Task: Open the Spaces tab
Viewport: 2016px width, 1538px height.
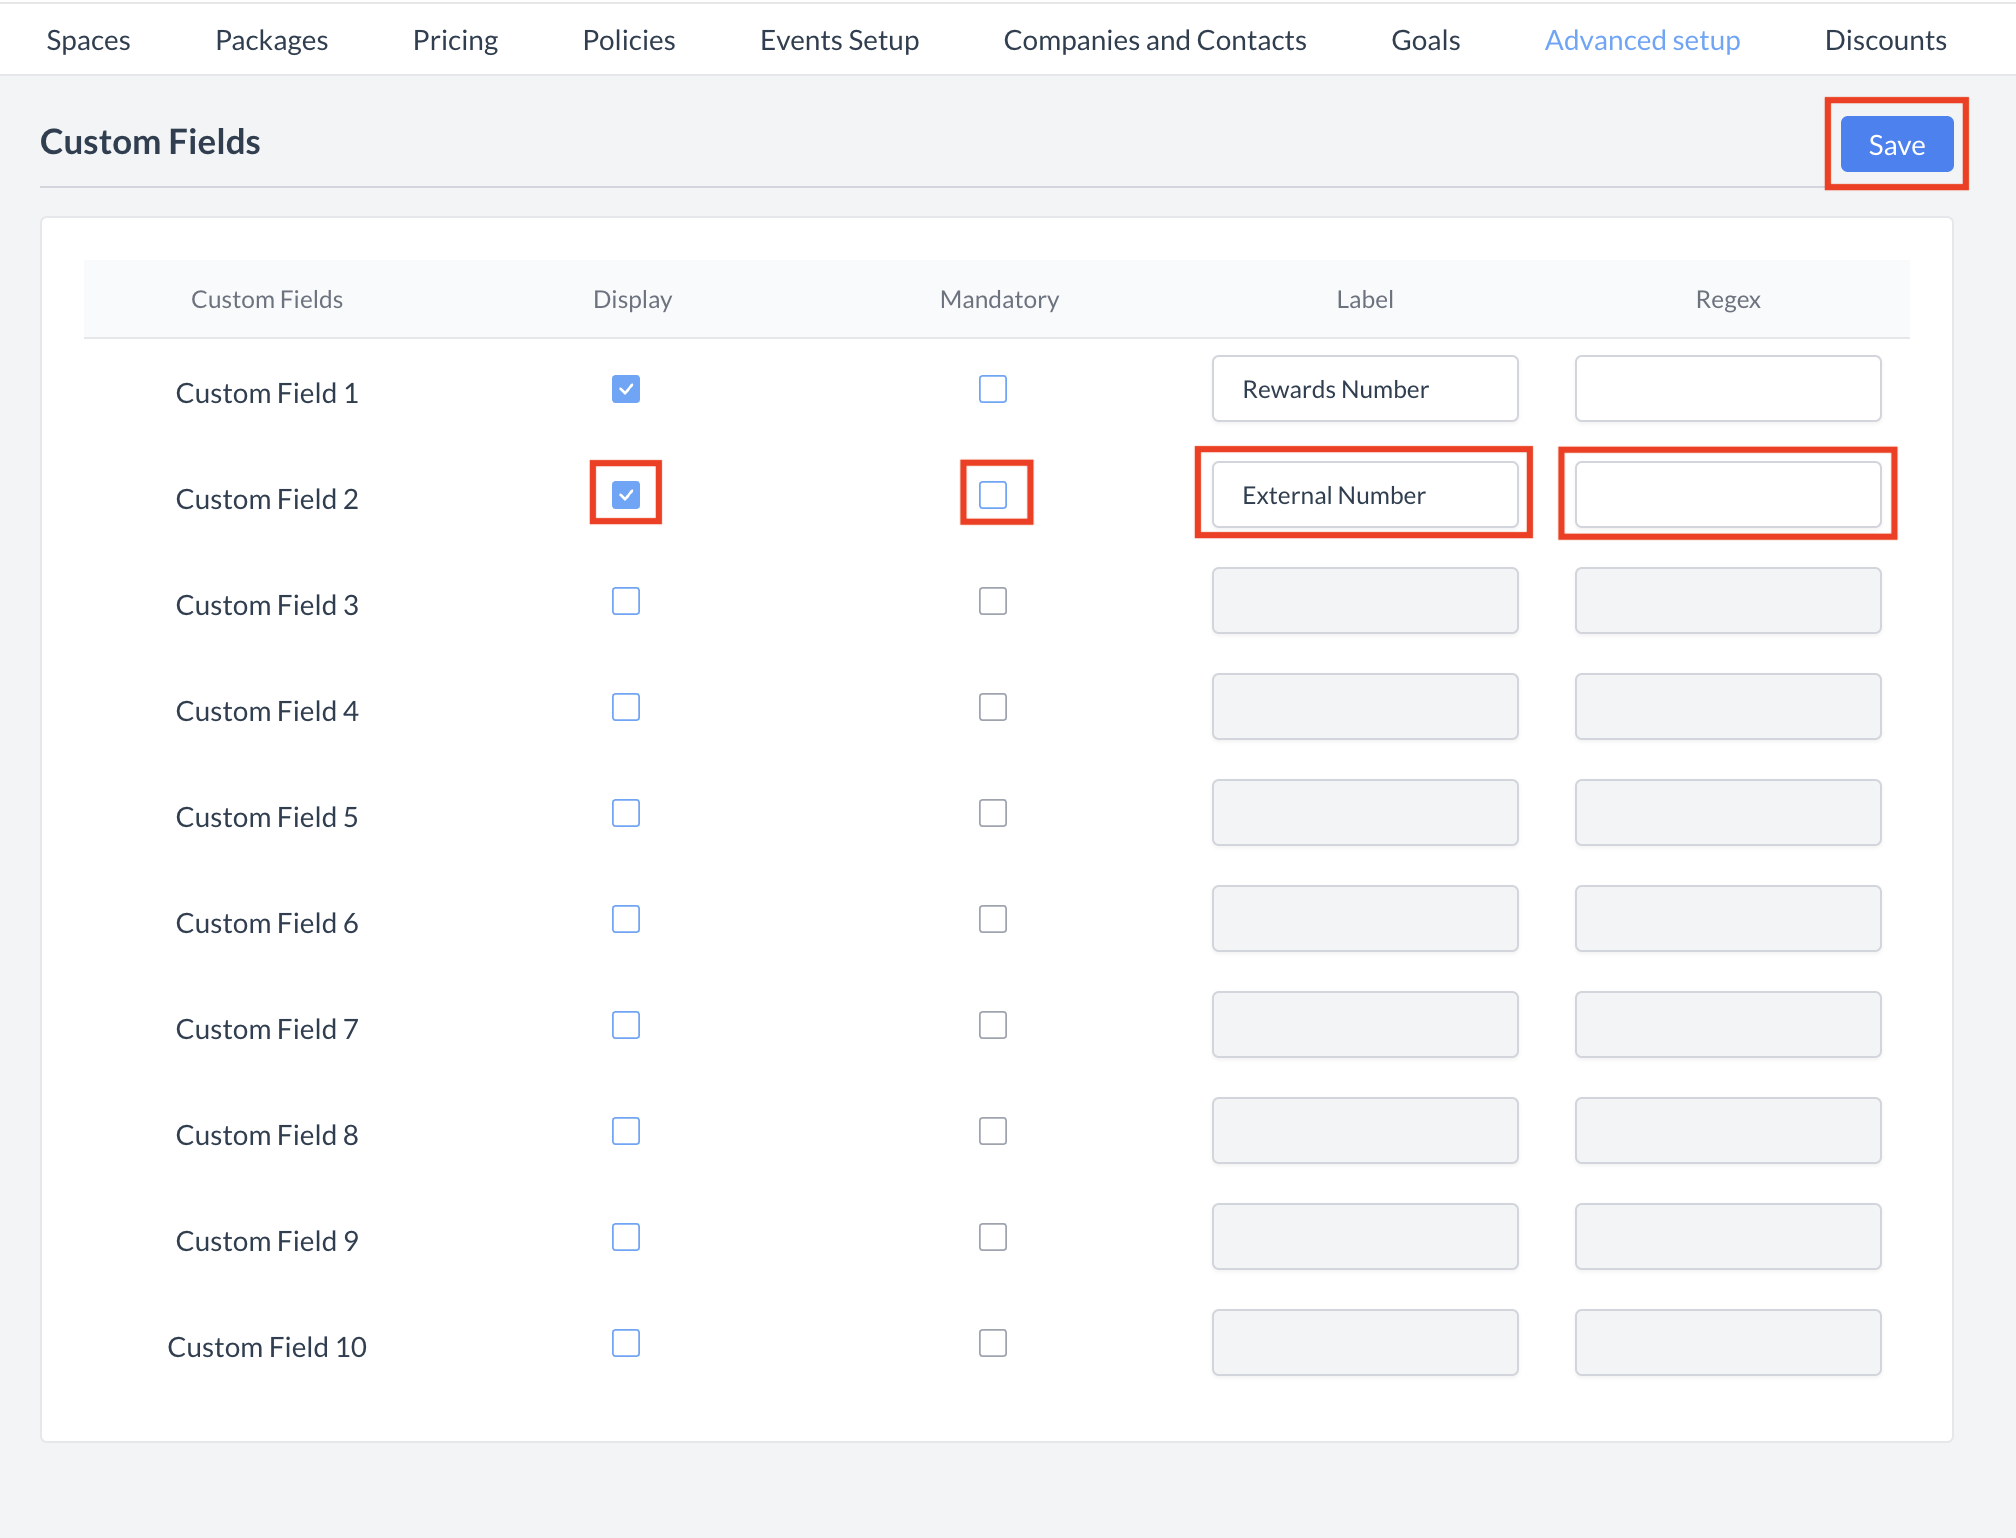Action: click(x=88, y=40)
